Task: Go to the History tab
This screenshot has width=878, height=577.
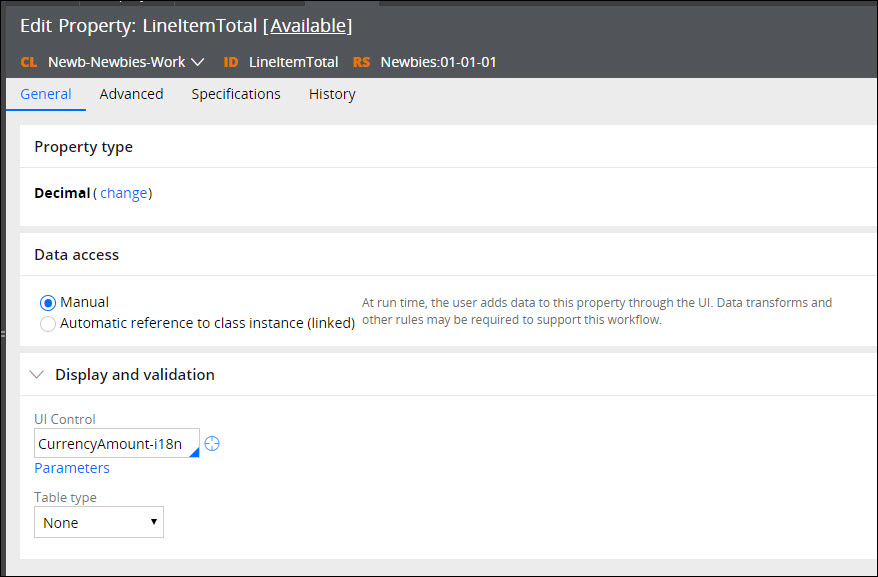Action: click(332, 94)
